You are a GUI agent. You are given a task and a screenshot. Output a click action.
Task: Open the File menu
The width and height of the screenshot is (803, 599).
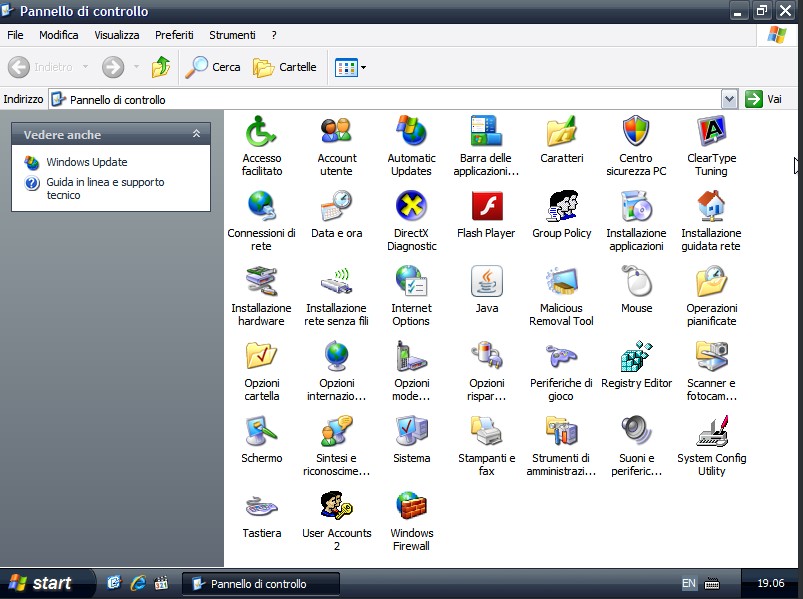point(15,35)
